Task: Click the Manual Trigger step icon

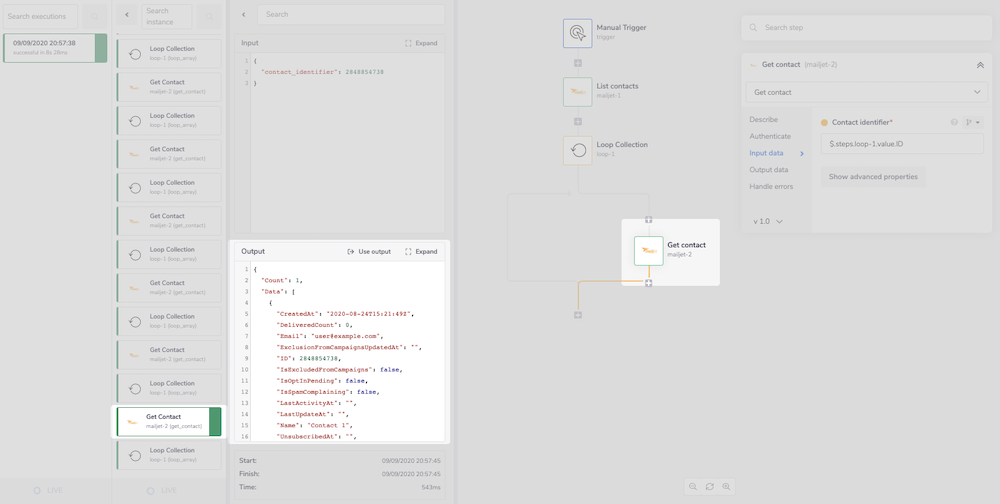Action: click(x=577, y=33)
